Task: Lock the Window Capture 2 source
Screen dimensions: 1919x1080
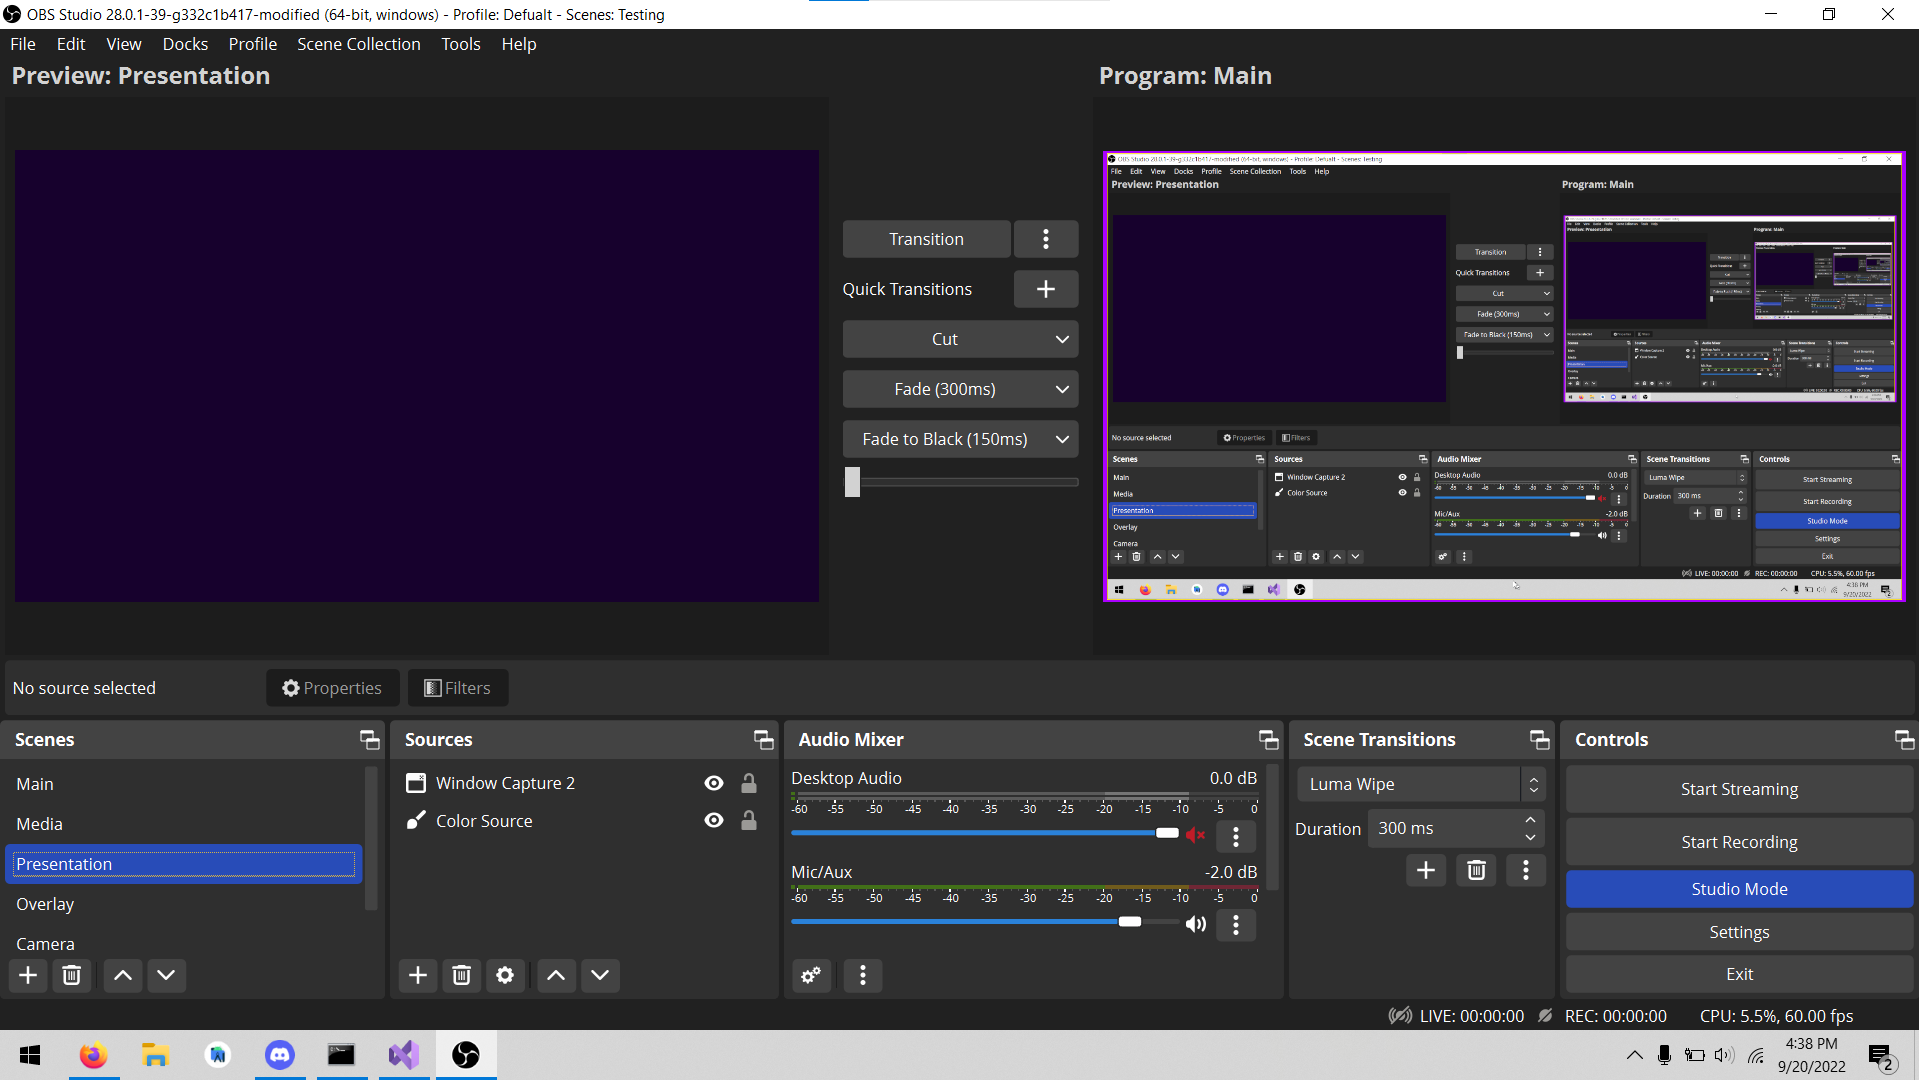Action: point(749,783)
